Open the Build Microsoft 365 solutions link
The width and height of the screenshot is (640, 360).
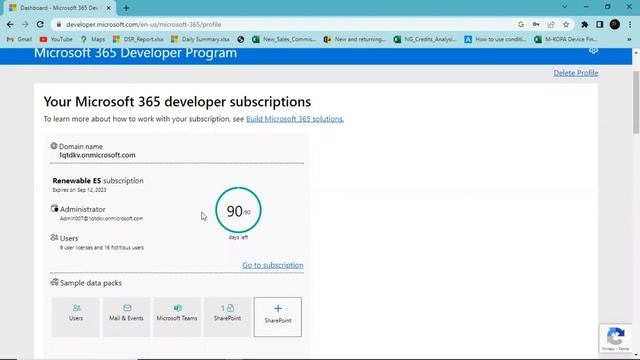[x=295, y=119]
